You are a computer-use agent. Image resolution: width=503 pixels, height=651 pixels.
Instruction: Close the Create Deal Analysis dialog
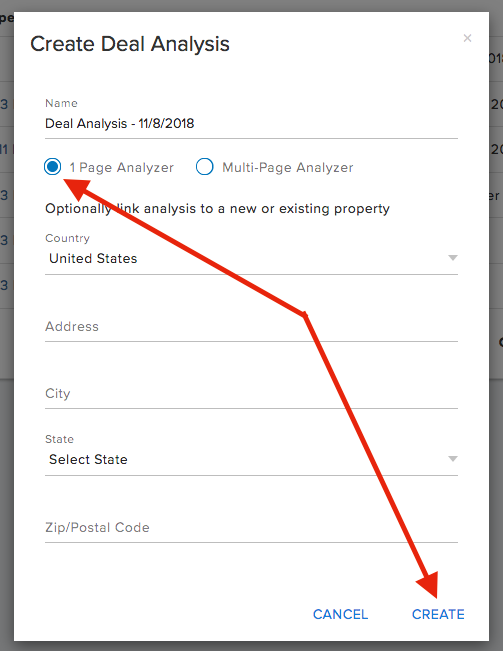(467, 38)
